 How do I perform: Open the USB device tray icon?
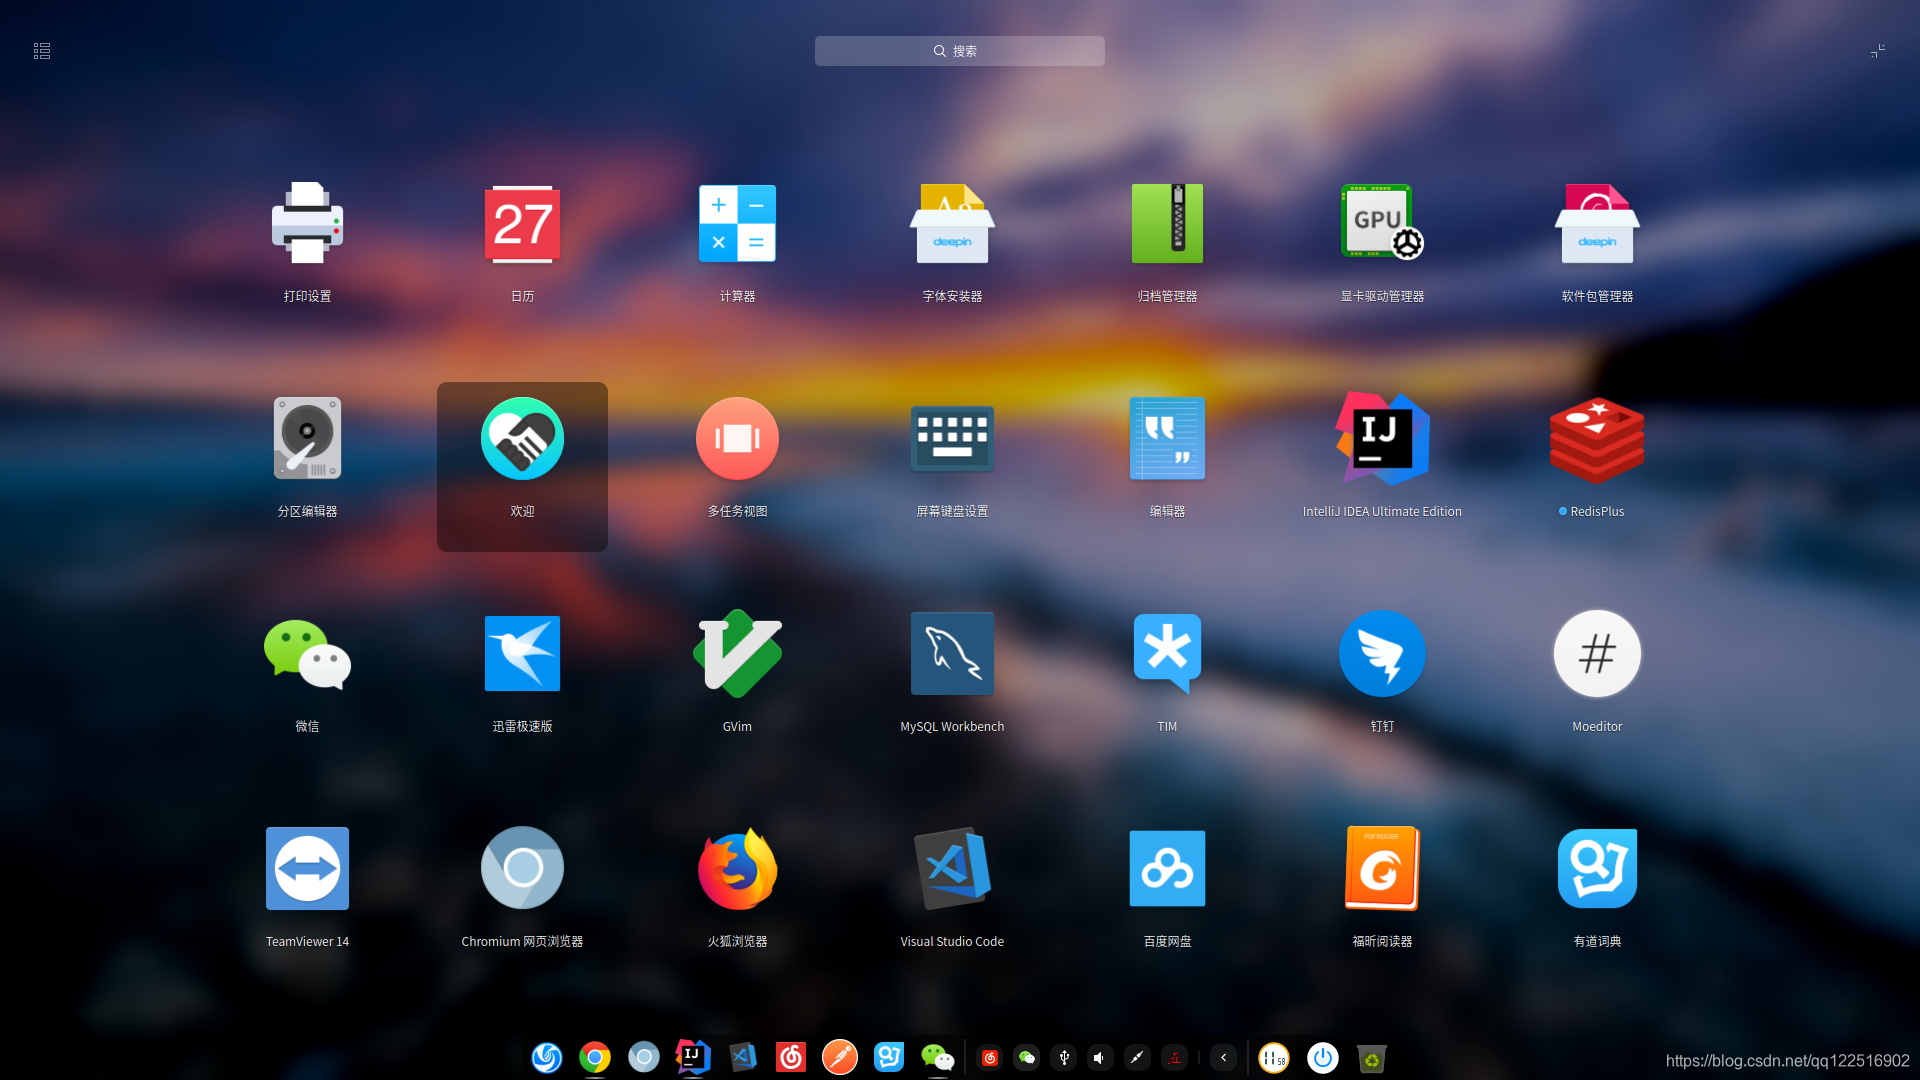point(1064,1058)
